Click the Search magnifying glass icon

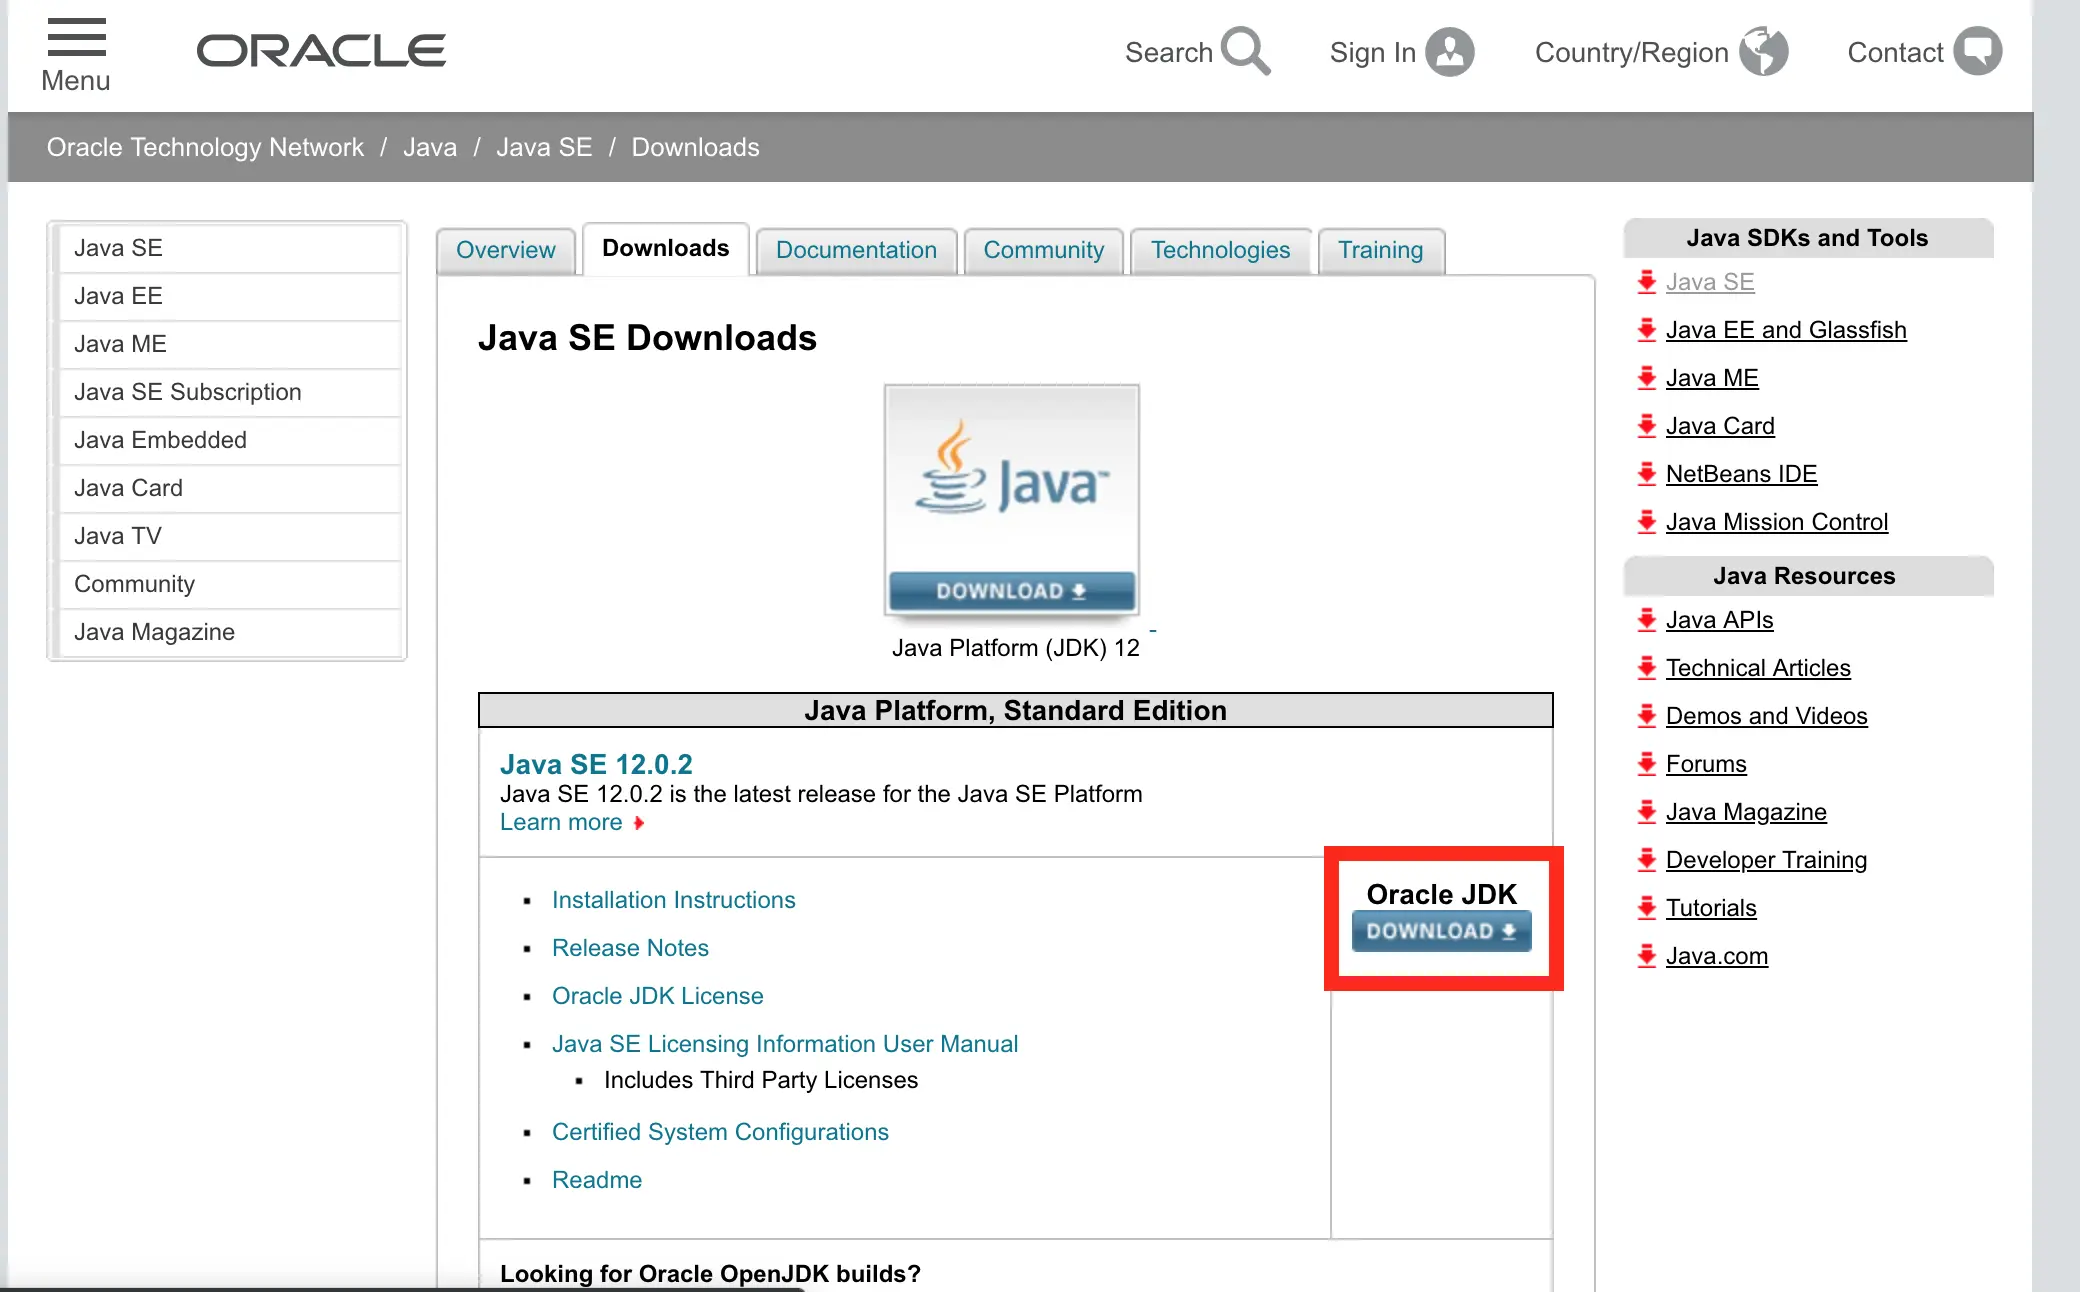pyautogui.click(x=1245, y=51)
